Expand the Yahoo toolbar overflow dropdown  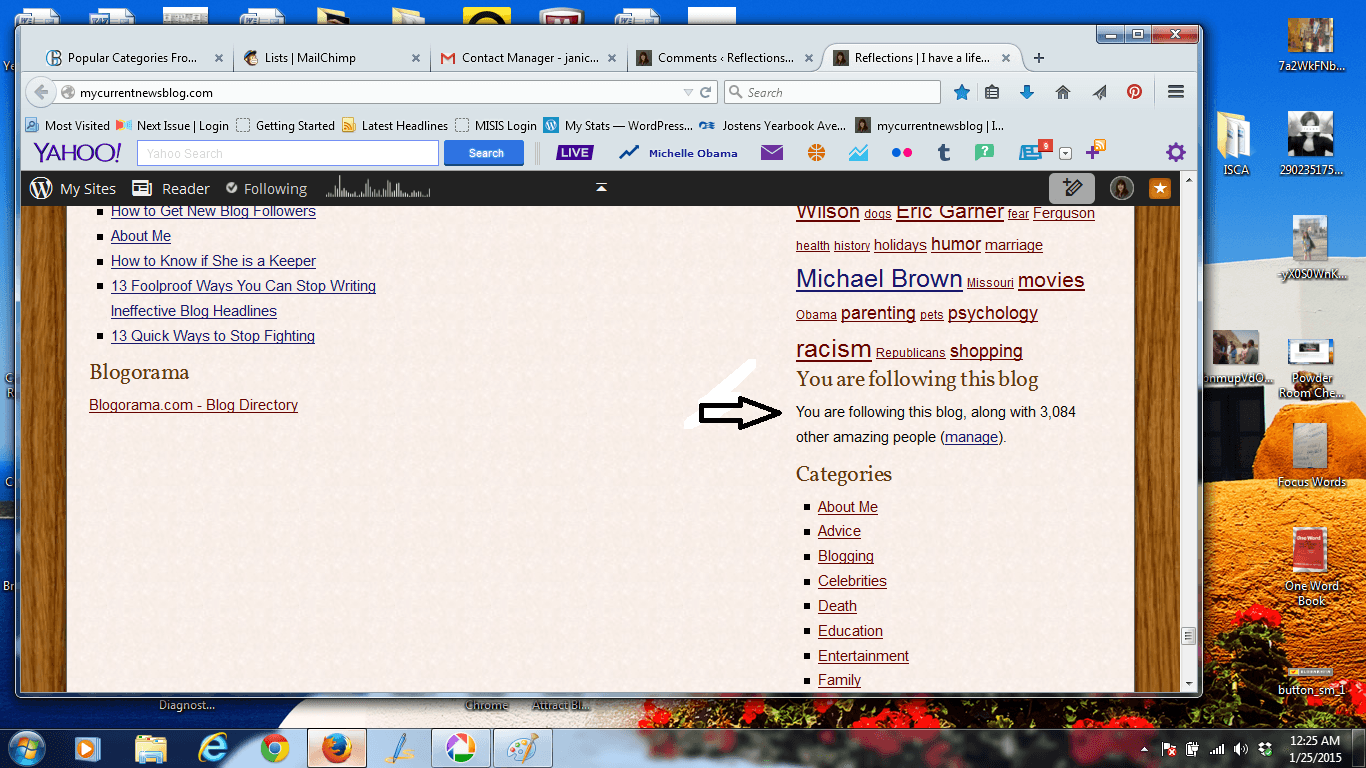coord(1065,154)
